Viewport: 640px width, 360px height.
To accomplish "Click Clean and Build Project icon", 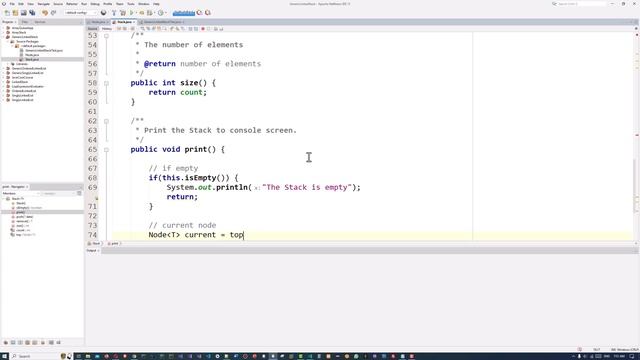I will coord(122,13).
